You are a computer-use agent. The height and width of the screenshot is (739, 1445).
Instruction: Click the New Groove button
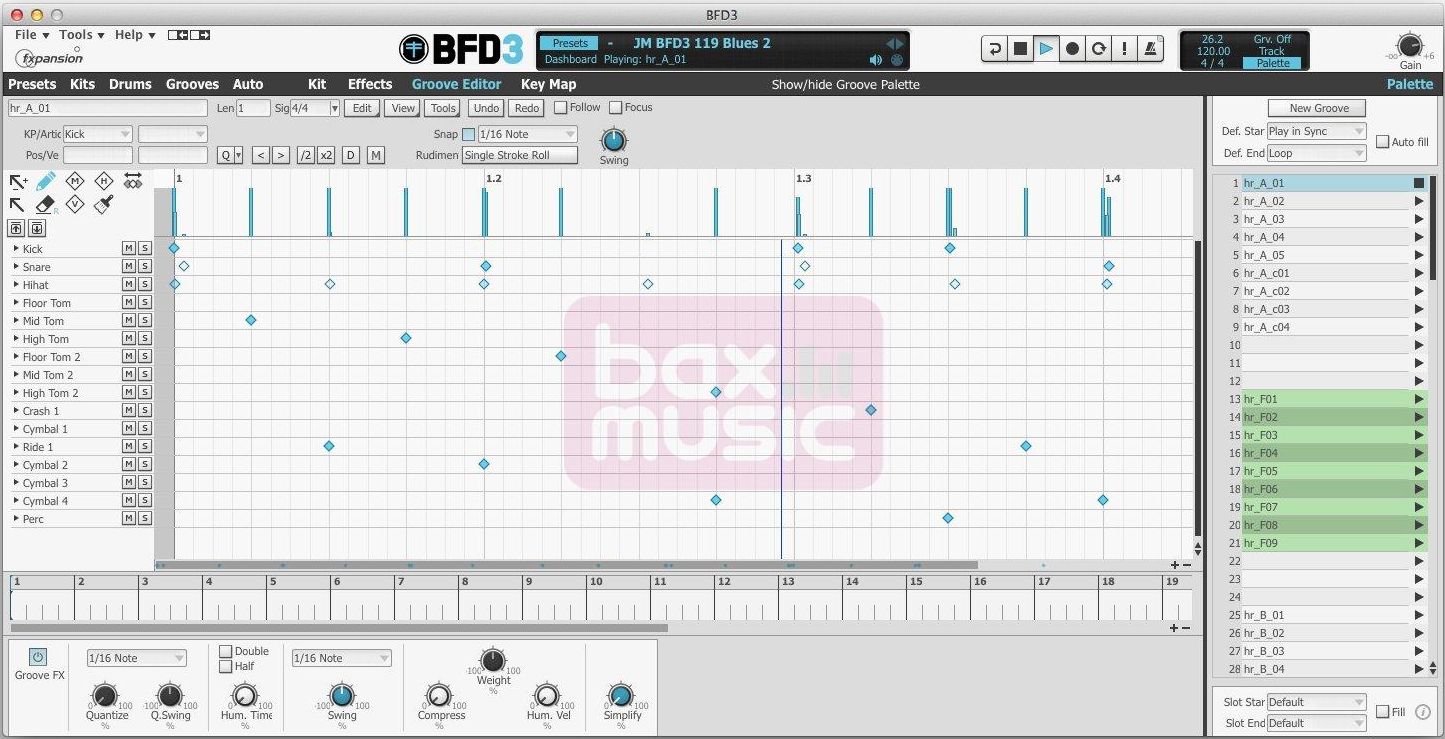coord(1319,108)
